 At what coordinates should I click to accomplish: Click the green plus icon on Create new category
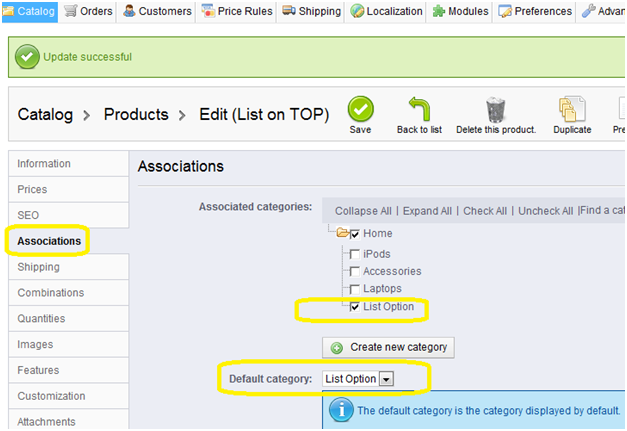click(337, 348)
